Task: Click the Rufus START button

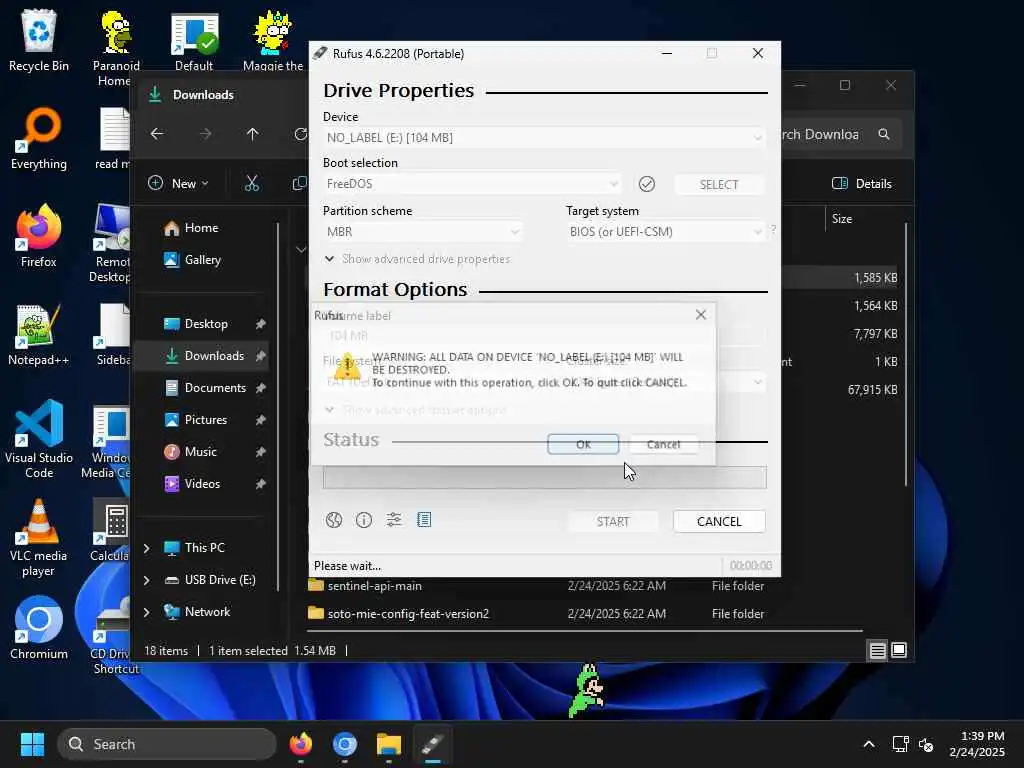Action: (x=613, y=521)
